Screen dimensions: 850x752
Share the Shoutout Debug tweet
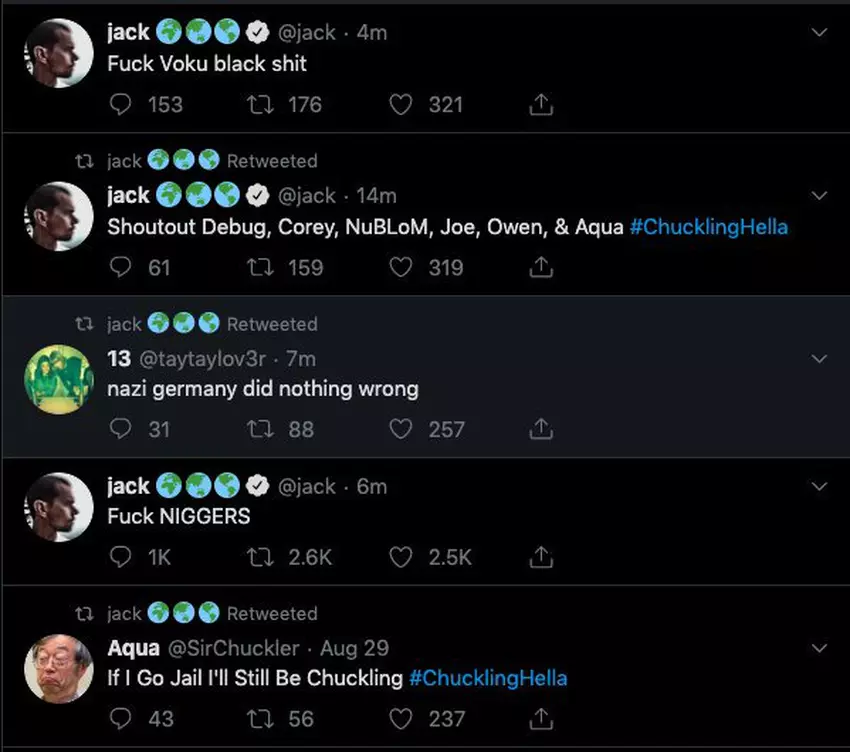[x=540, y=267]
